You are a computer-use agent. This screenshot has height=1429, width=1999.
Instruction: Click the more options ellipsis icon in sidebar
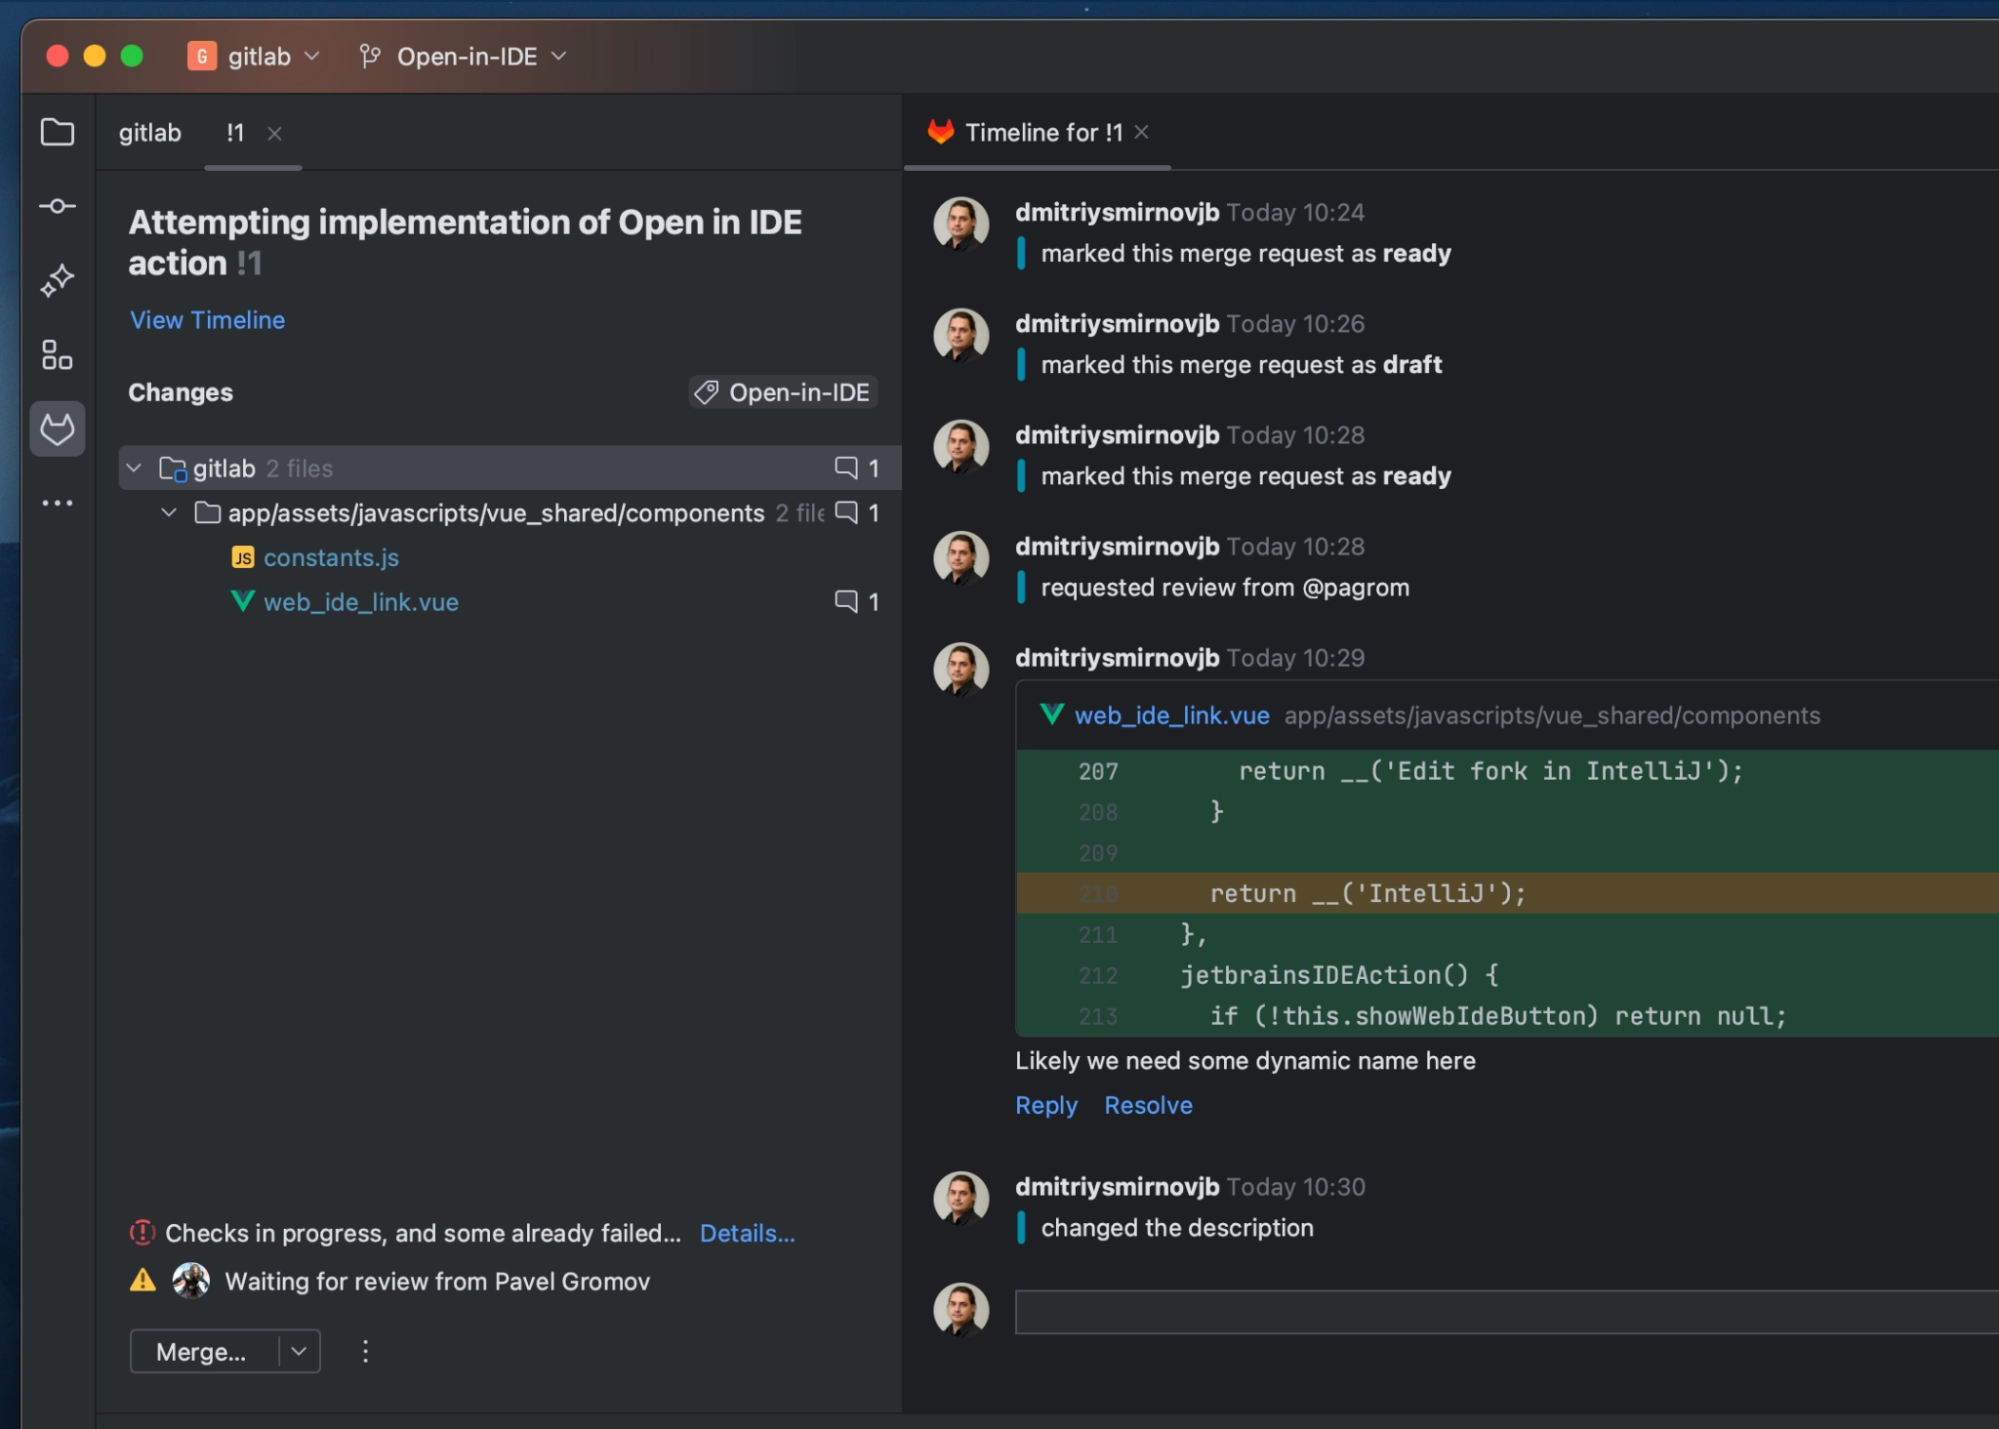click(x=59, y=503)
